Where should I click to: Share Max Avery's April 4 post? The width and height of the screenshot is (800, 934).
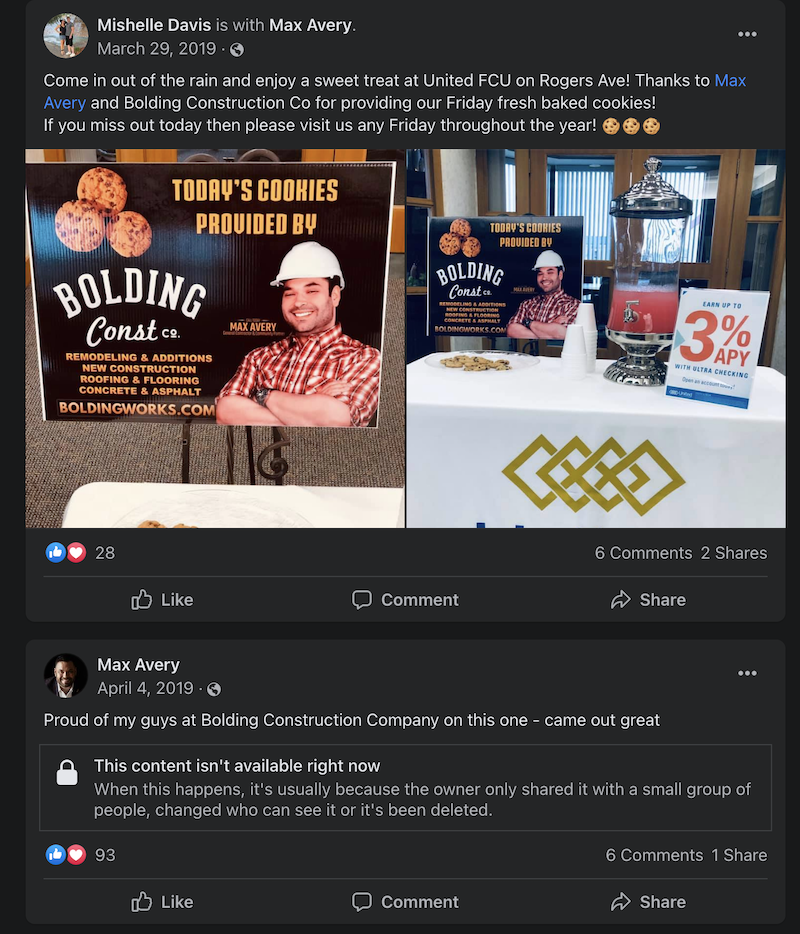[x=648, y=901]
